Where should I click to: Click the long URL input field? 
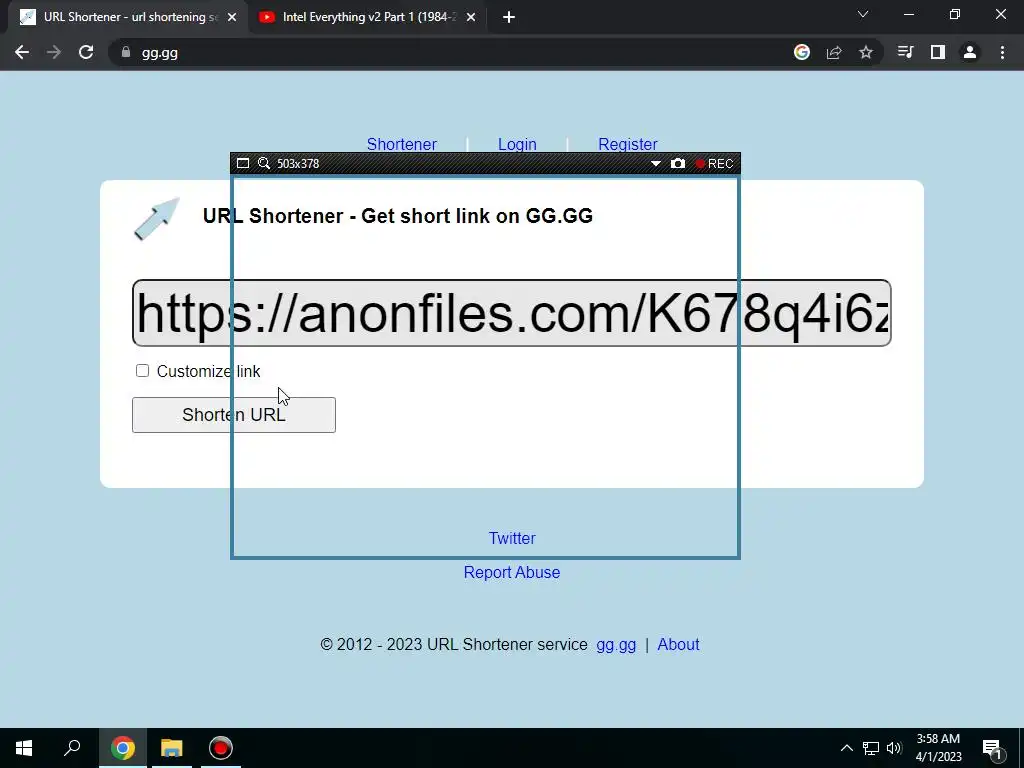pos(511,313)
